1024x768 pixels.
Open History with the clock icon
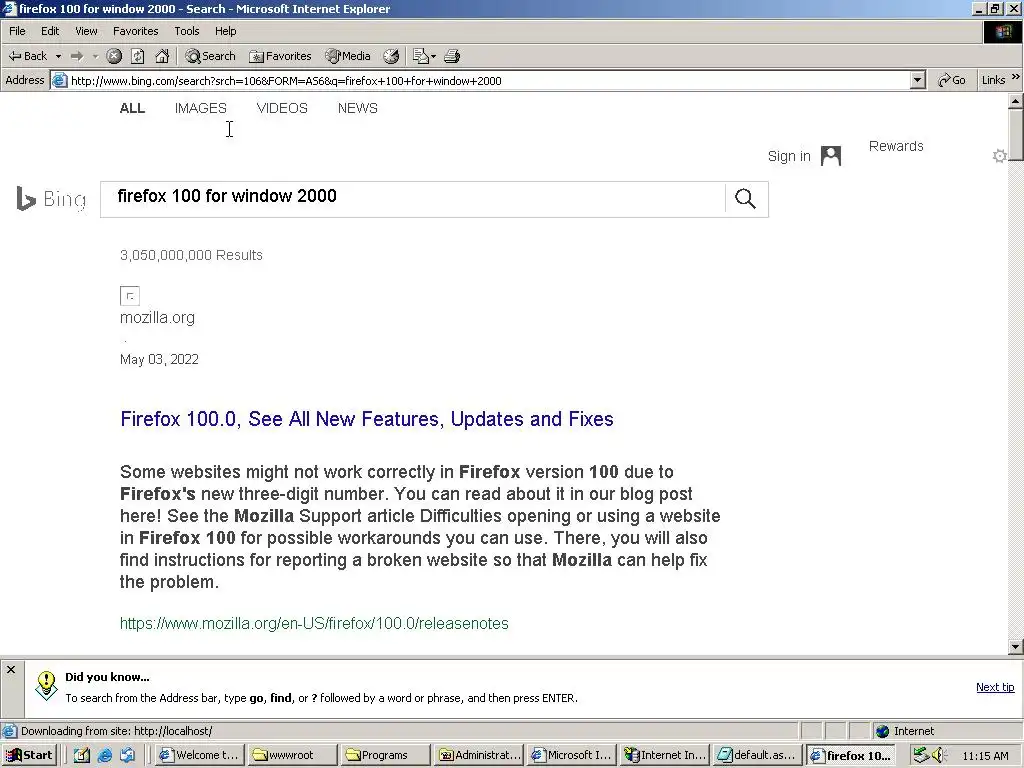tap(391, 56)
